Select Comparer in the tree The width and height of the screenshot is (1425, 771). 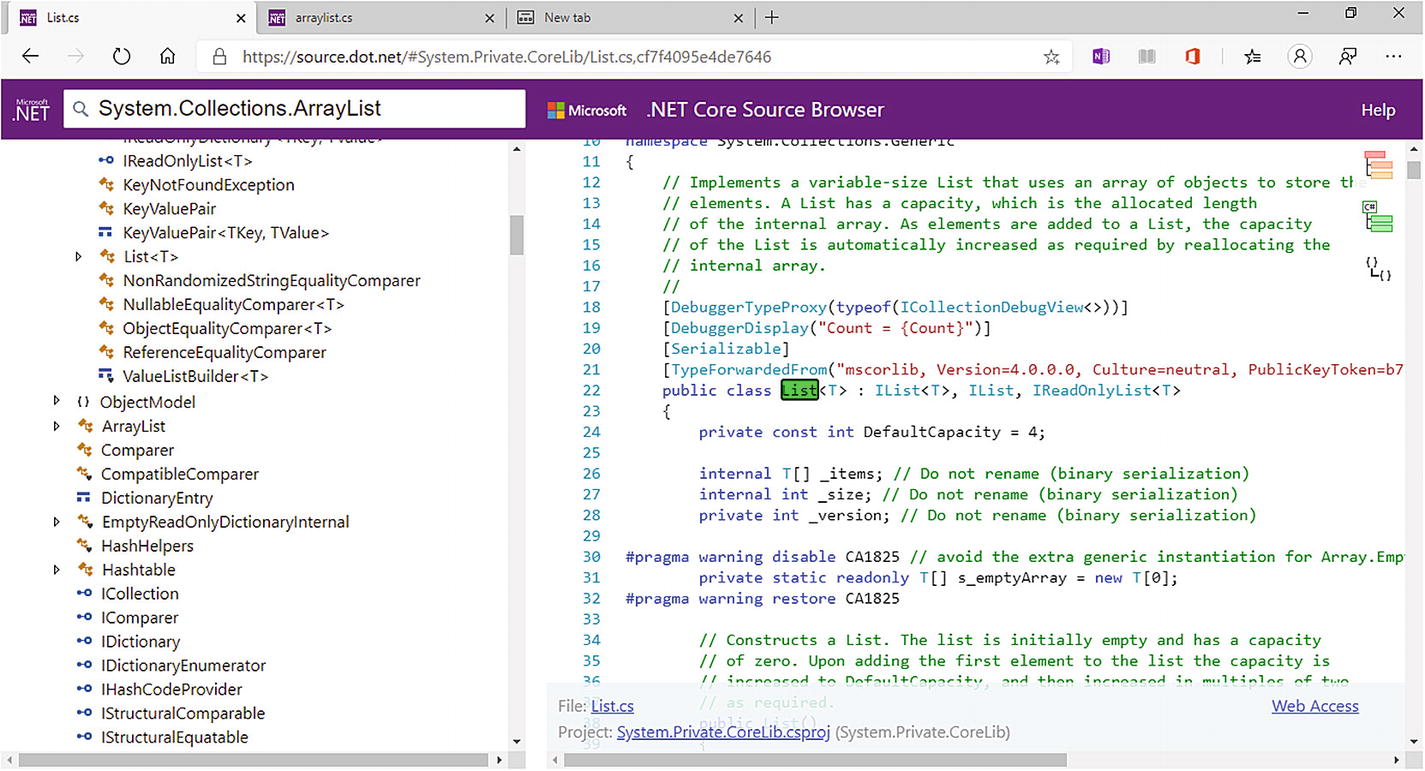pos(137,450)
